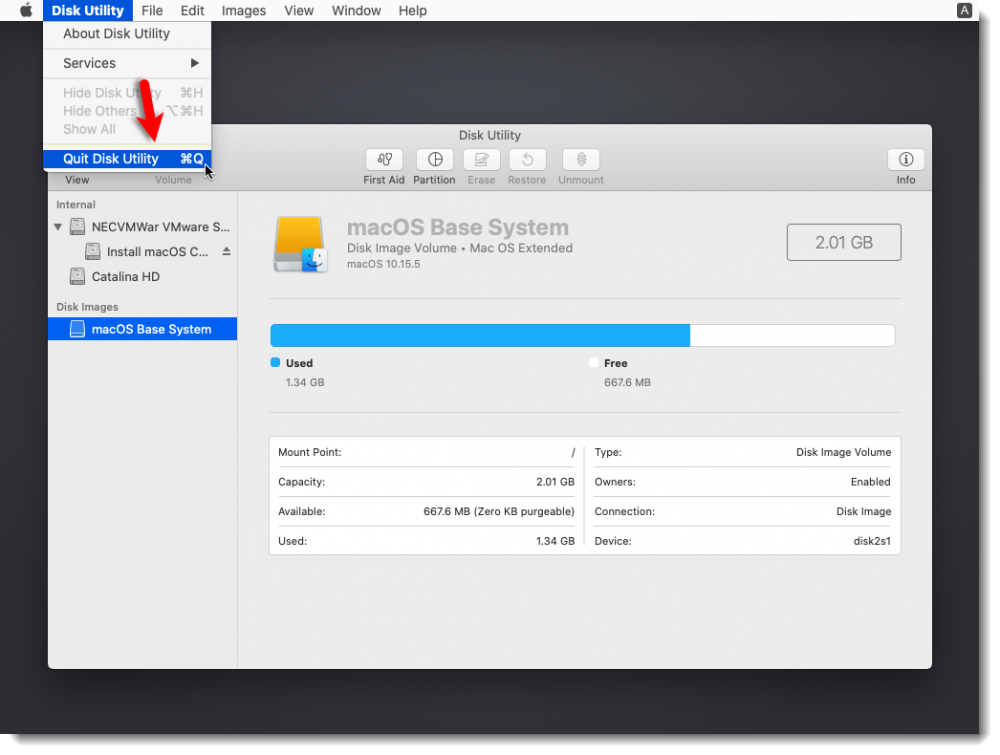
Task: Run First Aid on the selected volume
Action: (x=384, y=160)
